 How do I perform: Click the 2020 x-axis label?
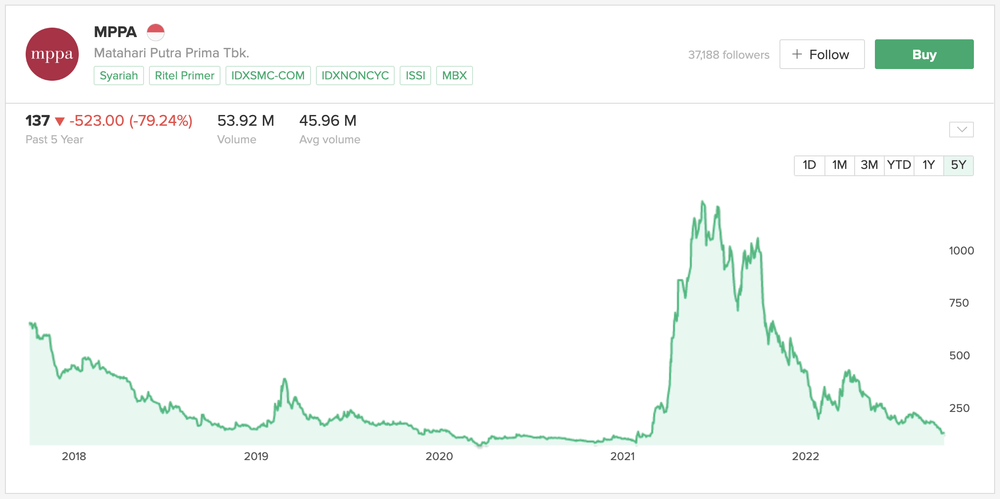[x=439, y=456]
